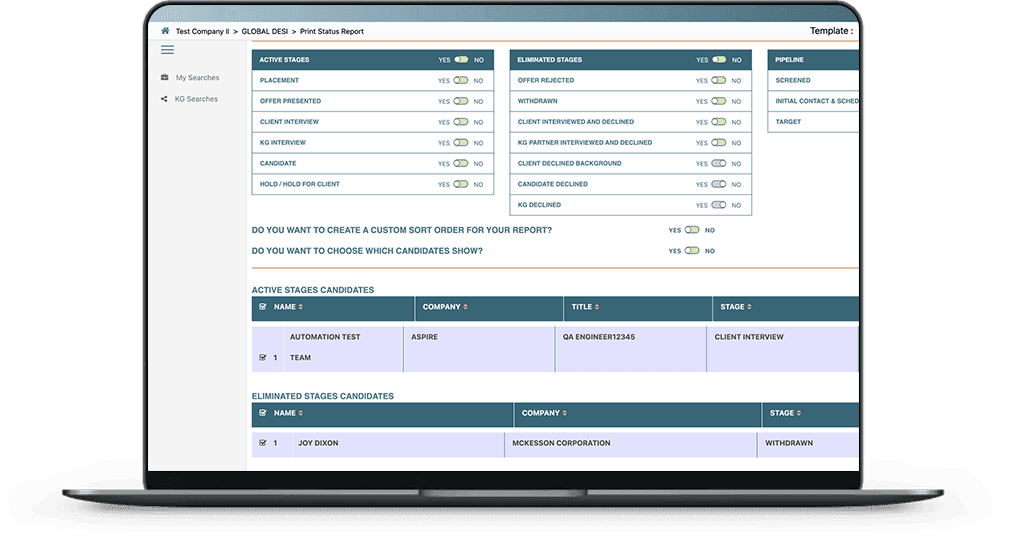Image resolution: width=1015 pixels, height=538 pixels.
Task: Sort Eliminated Stages table by Company arrow
Action: coord(564,413)
